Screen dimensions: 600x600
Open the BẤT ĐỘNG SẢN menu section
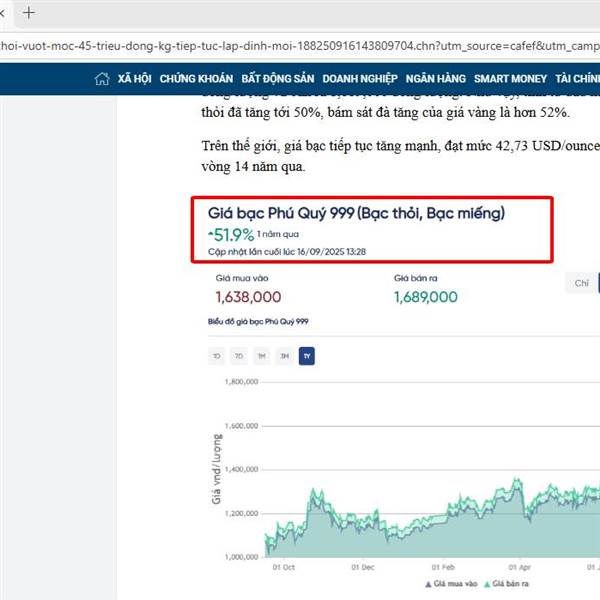[278, 79]
